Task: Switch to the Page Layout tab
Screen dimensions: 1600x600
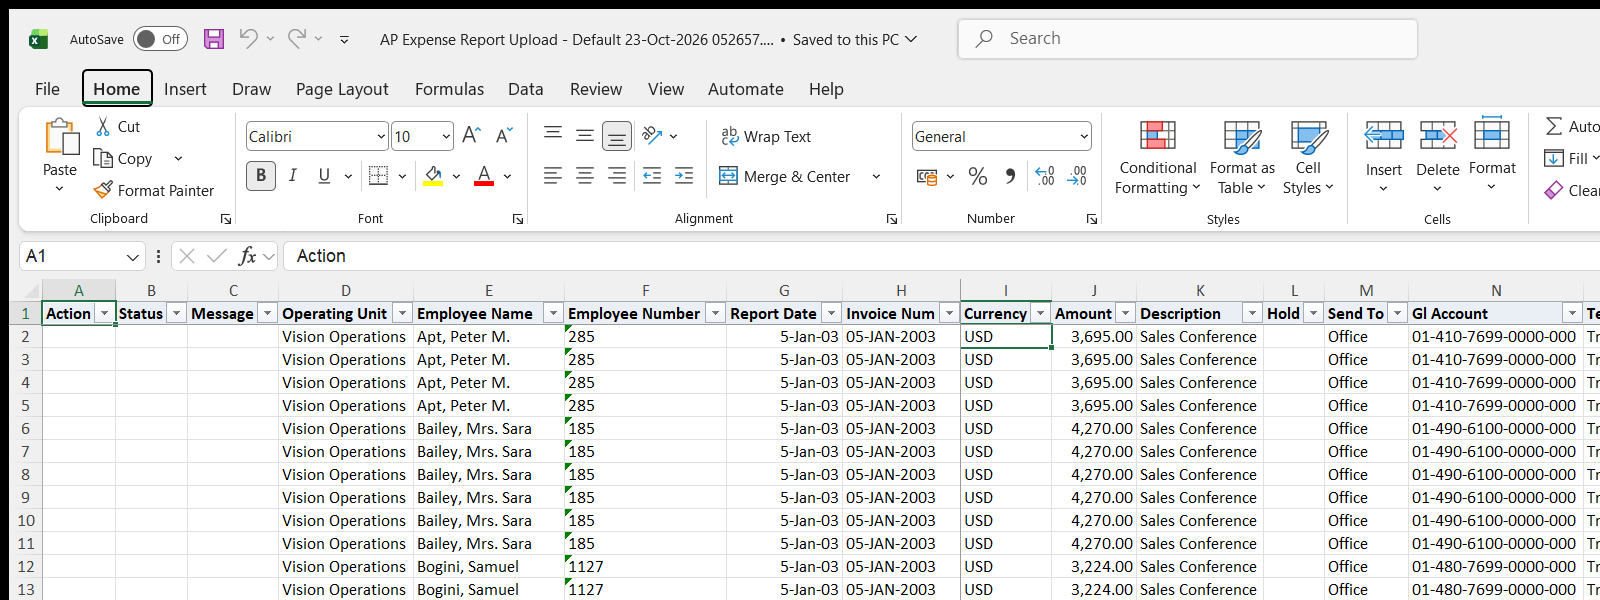Action: 342,89
